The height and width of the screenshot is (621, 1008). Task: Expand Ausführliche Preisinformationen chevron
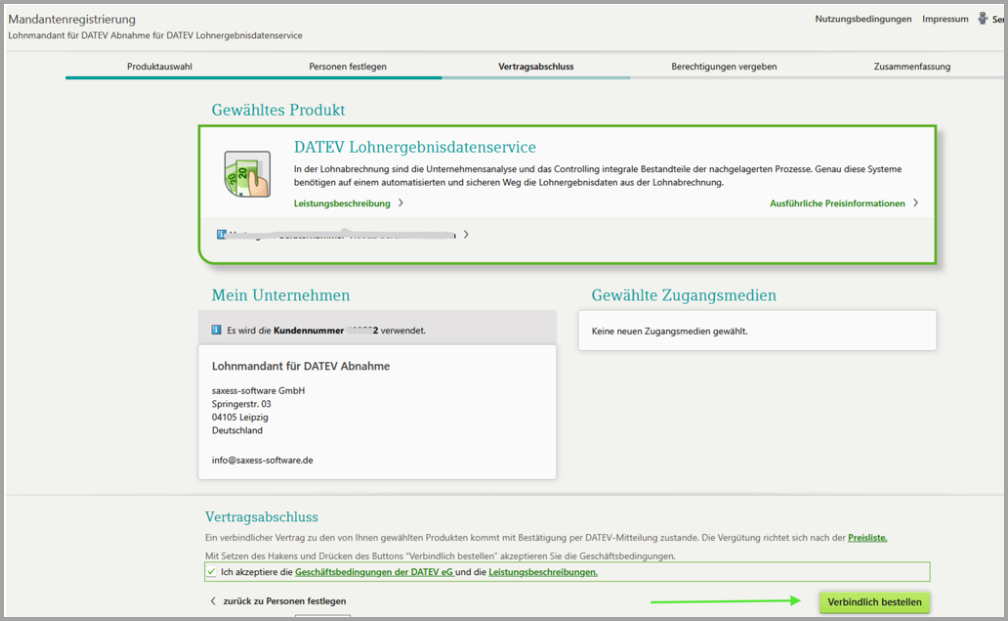pos(915,203)
